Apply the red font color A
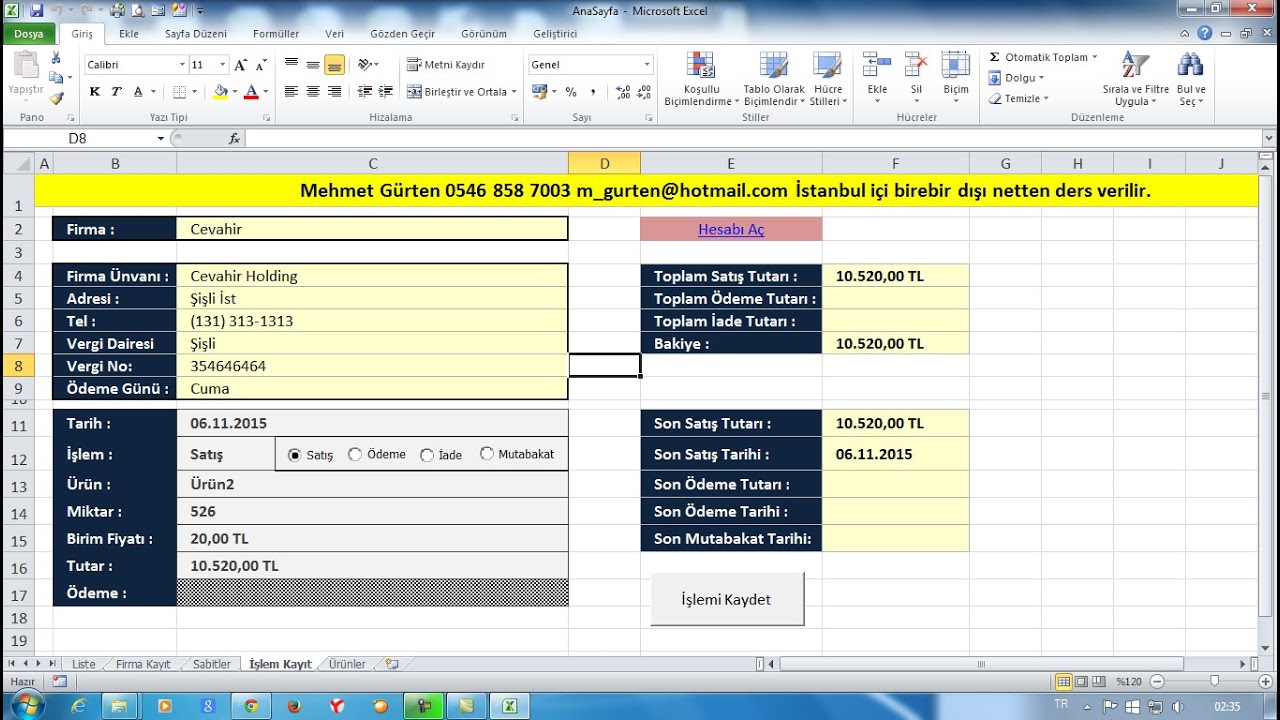This screenshot has height=720, width=1280. click(251, 91)
